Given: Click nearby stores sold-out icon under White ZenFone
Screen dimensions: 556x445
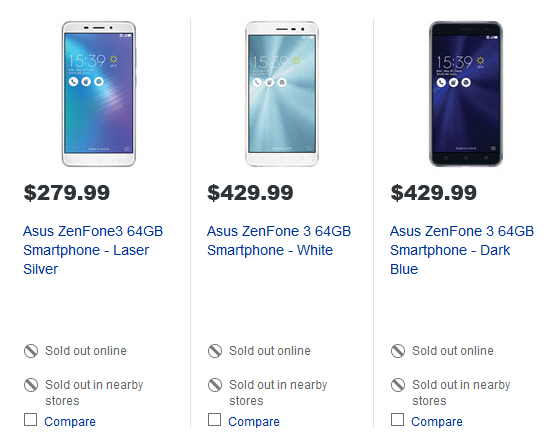Looking at the screenshot, I should 215,385.
